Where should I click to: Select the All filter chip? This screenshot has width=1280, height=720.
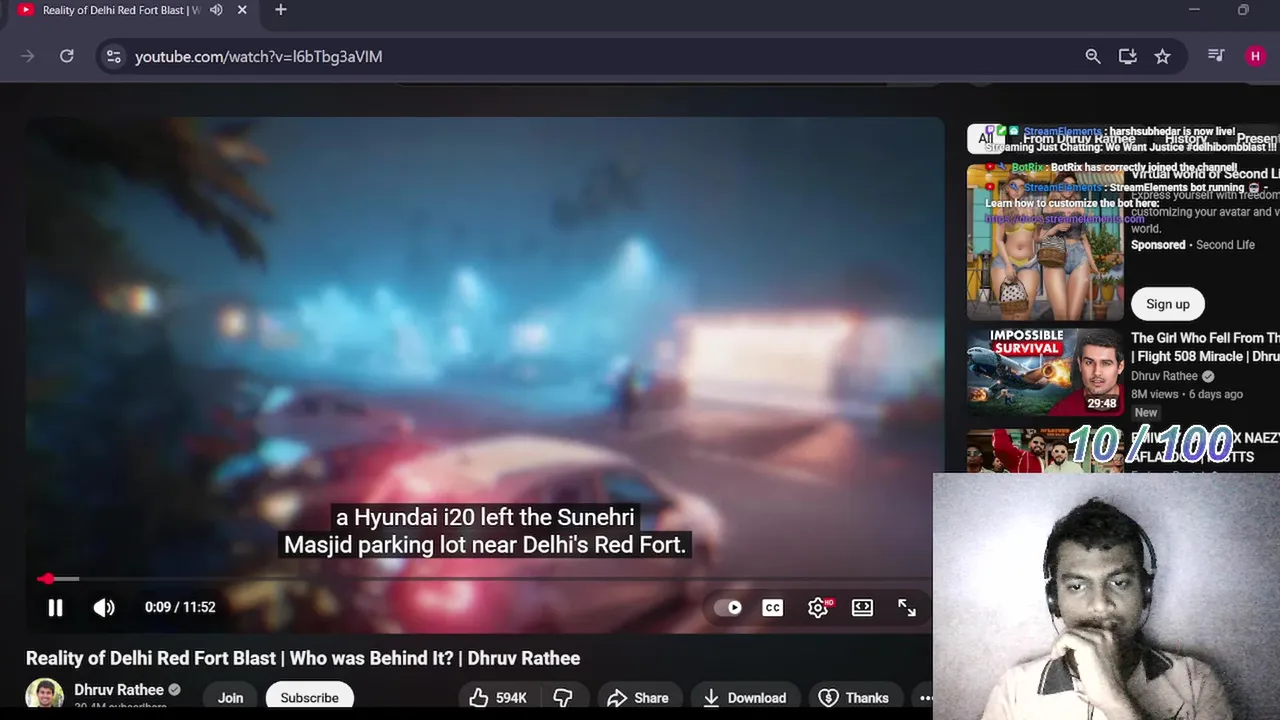985,139
